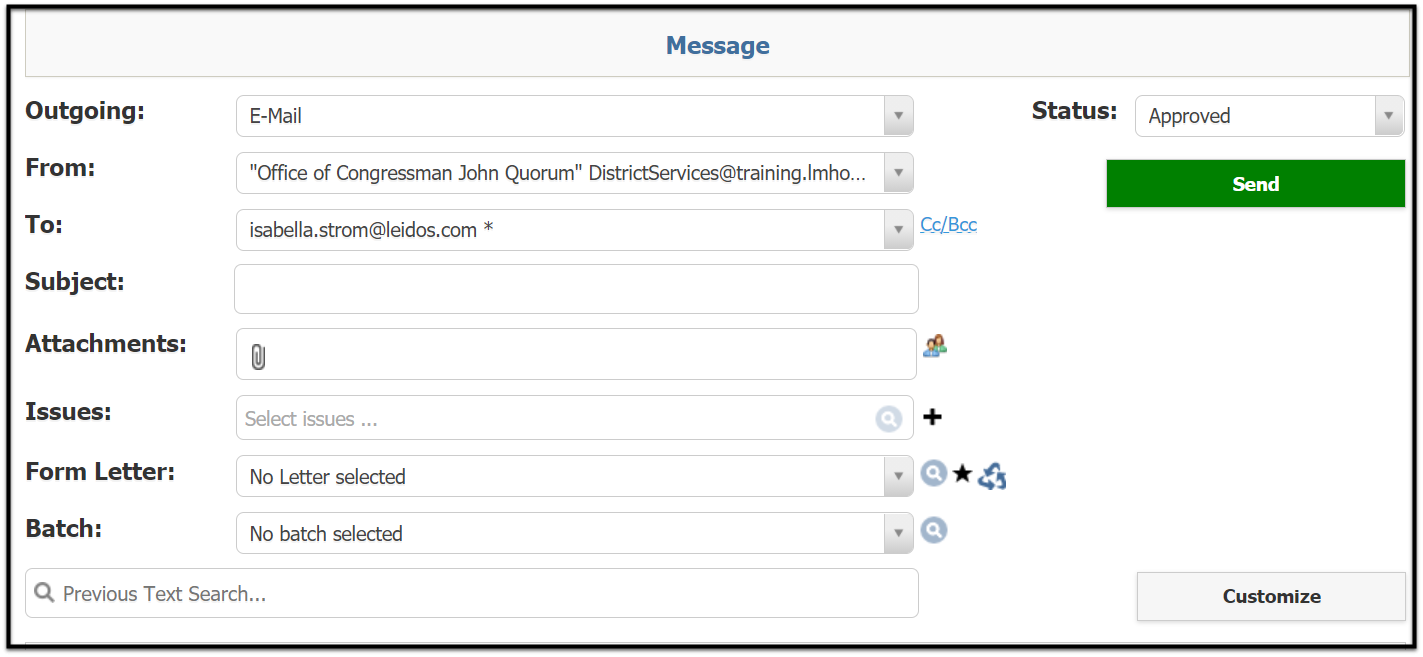Viewport: 1423px width, 657px height.
Task: Click inside the empty Subject field
Action: pos(576,289)
